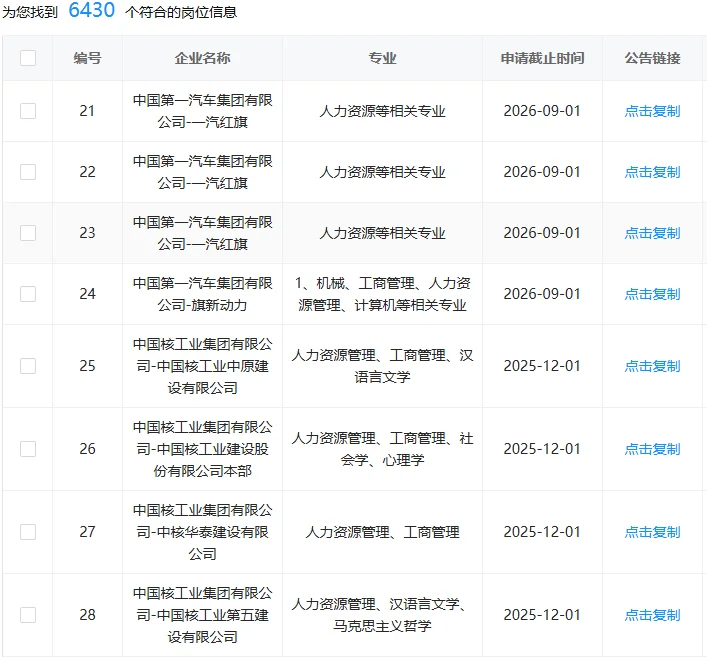Screen dimensions: 707x657
Task: Click deadline 2025-12-01 in row 26
Action: (542, 449)
